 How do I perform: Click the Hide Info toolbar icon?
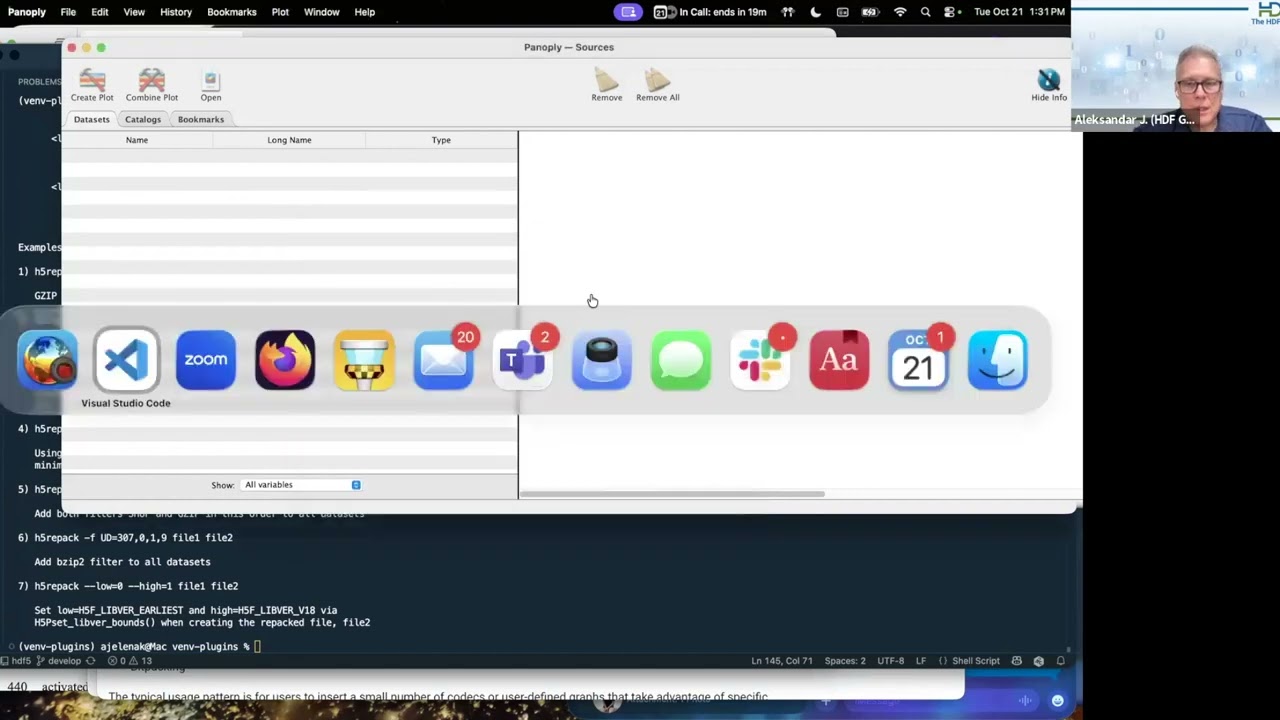[x=1049, y=84]
